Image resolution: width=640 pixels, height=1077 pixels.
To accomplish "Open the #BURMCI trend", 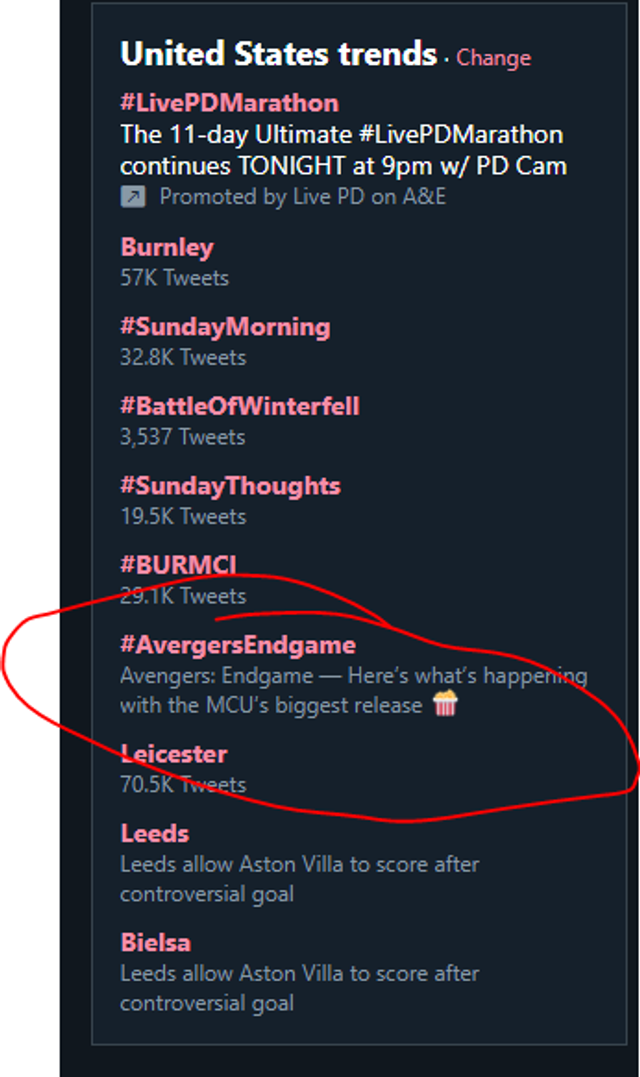I will click(179, 565).
